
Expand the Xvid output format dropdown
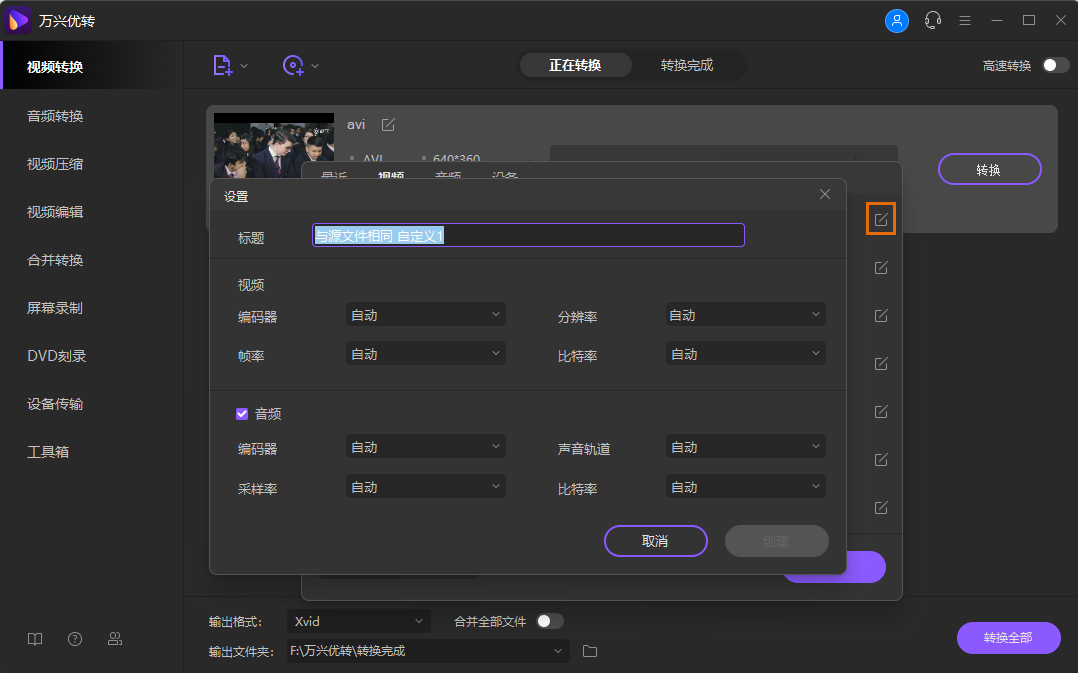tap(358, 620)
